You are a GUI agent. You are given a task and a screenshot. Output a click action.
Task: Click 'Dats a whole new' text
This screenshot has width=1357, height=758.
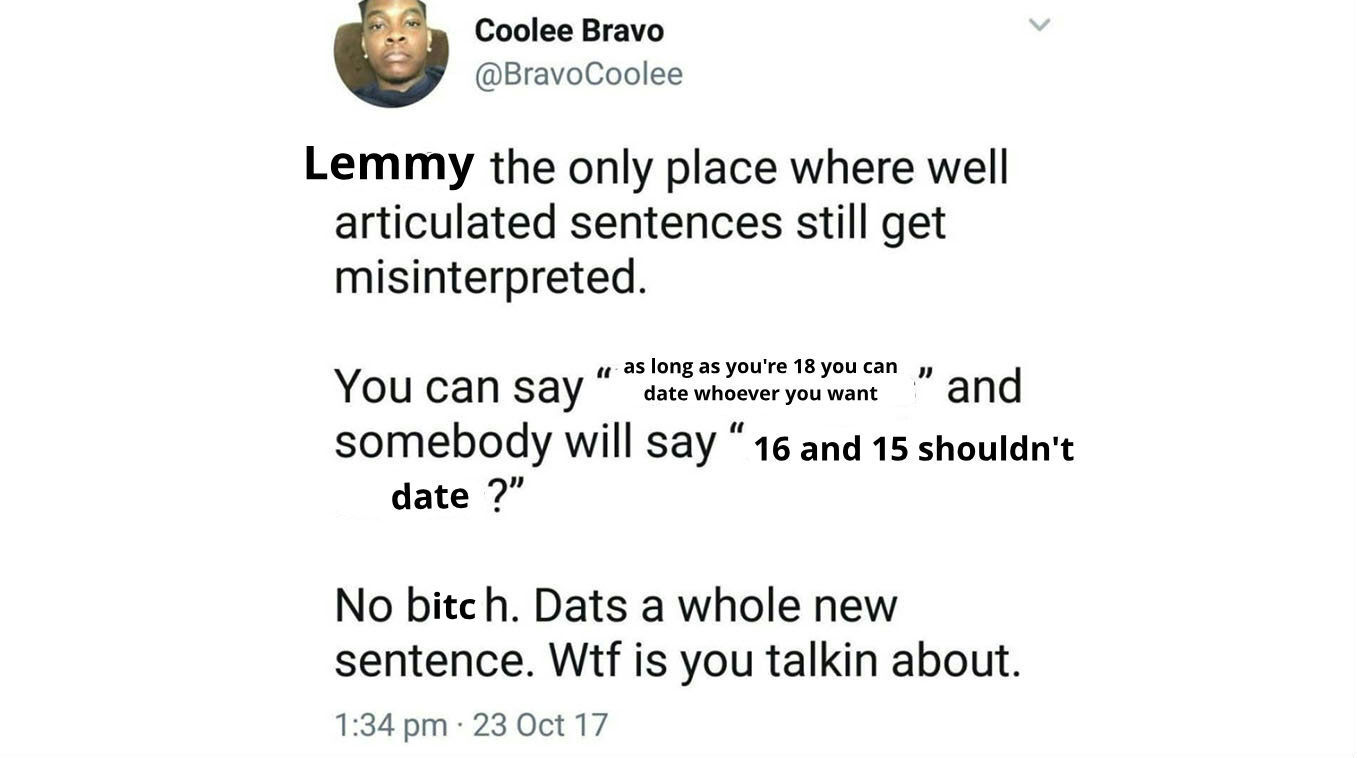716,605
